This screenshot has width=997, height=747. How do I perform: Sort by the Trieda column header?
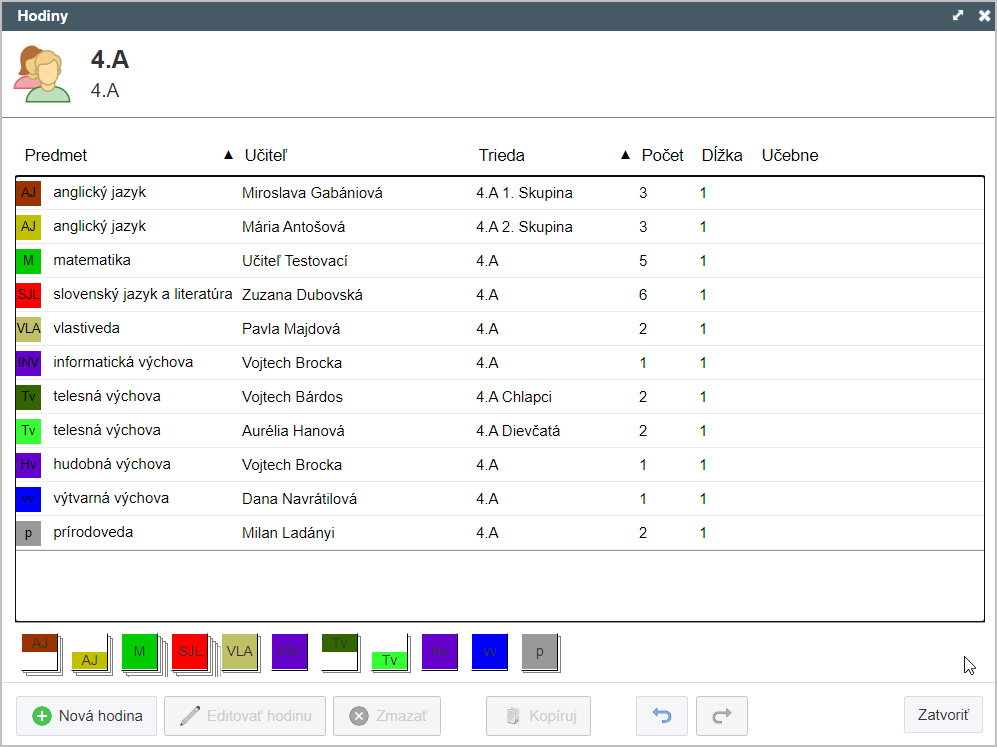tap(501, 155)
